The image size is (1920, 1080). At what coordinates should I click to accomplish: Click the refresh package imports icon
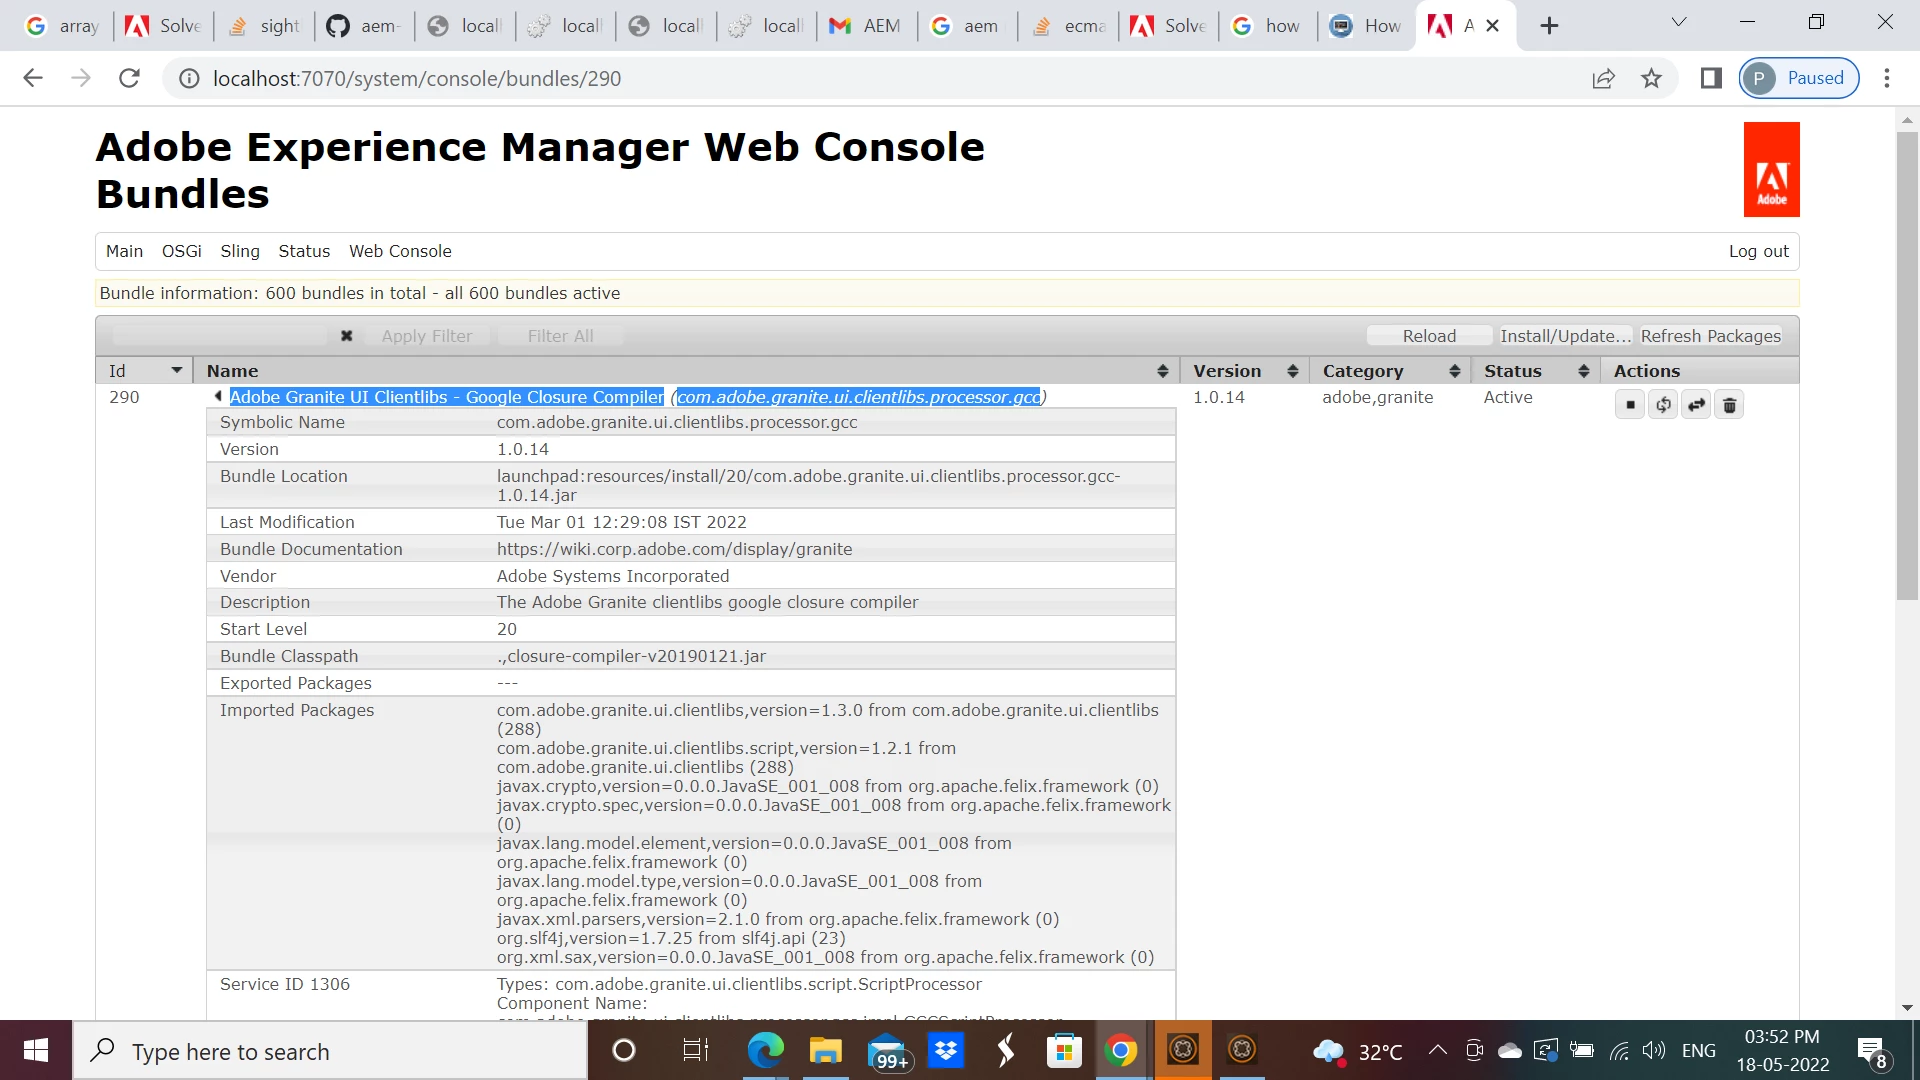coord(1663,405)
